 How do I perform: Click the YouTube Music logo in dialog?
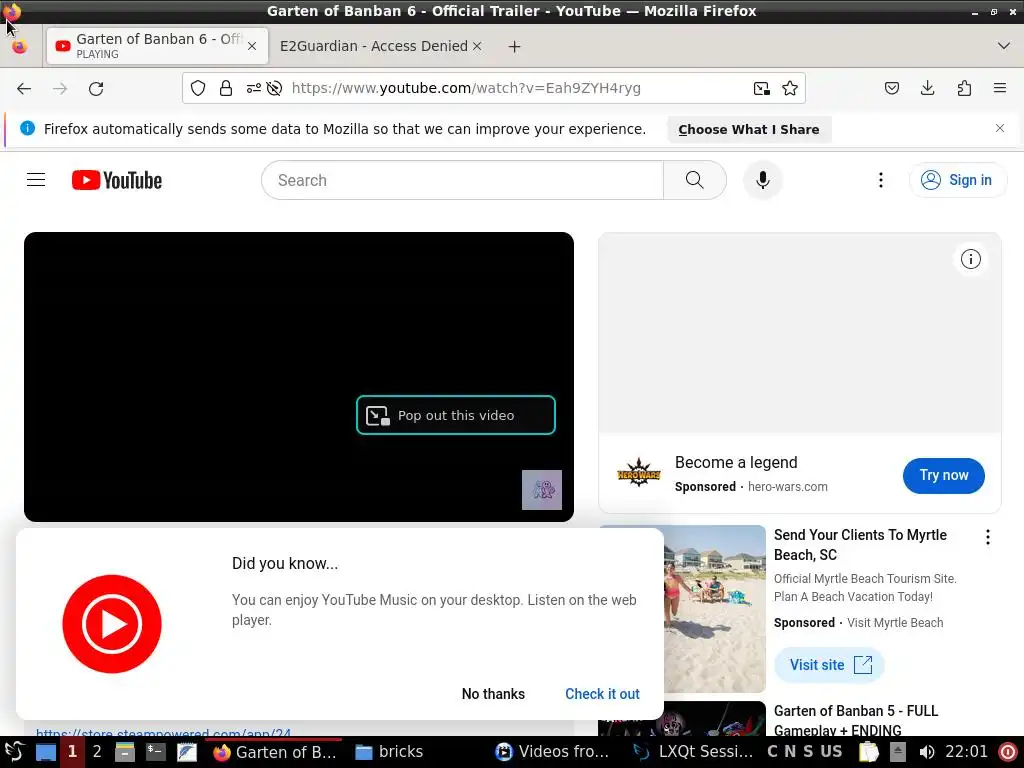112,624
